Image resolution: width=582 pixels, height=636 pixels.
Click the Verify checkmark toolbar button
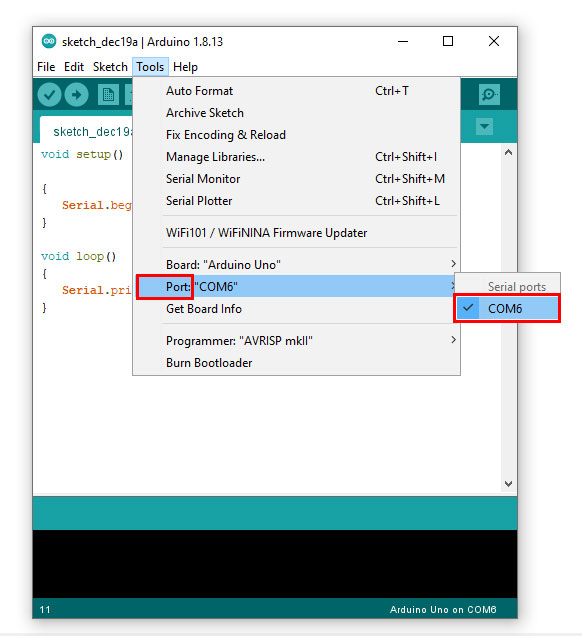click(x=49, y=95)
